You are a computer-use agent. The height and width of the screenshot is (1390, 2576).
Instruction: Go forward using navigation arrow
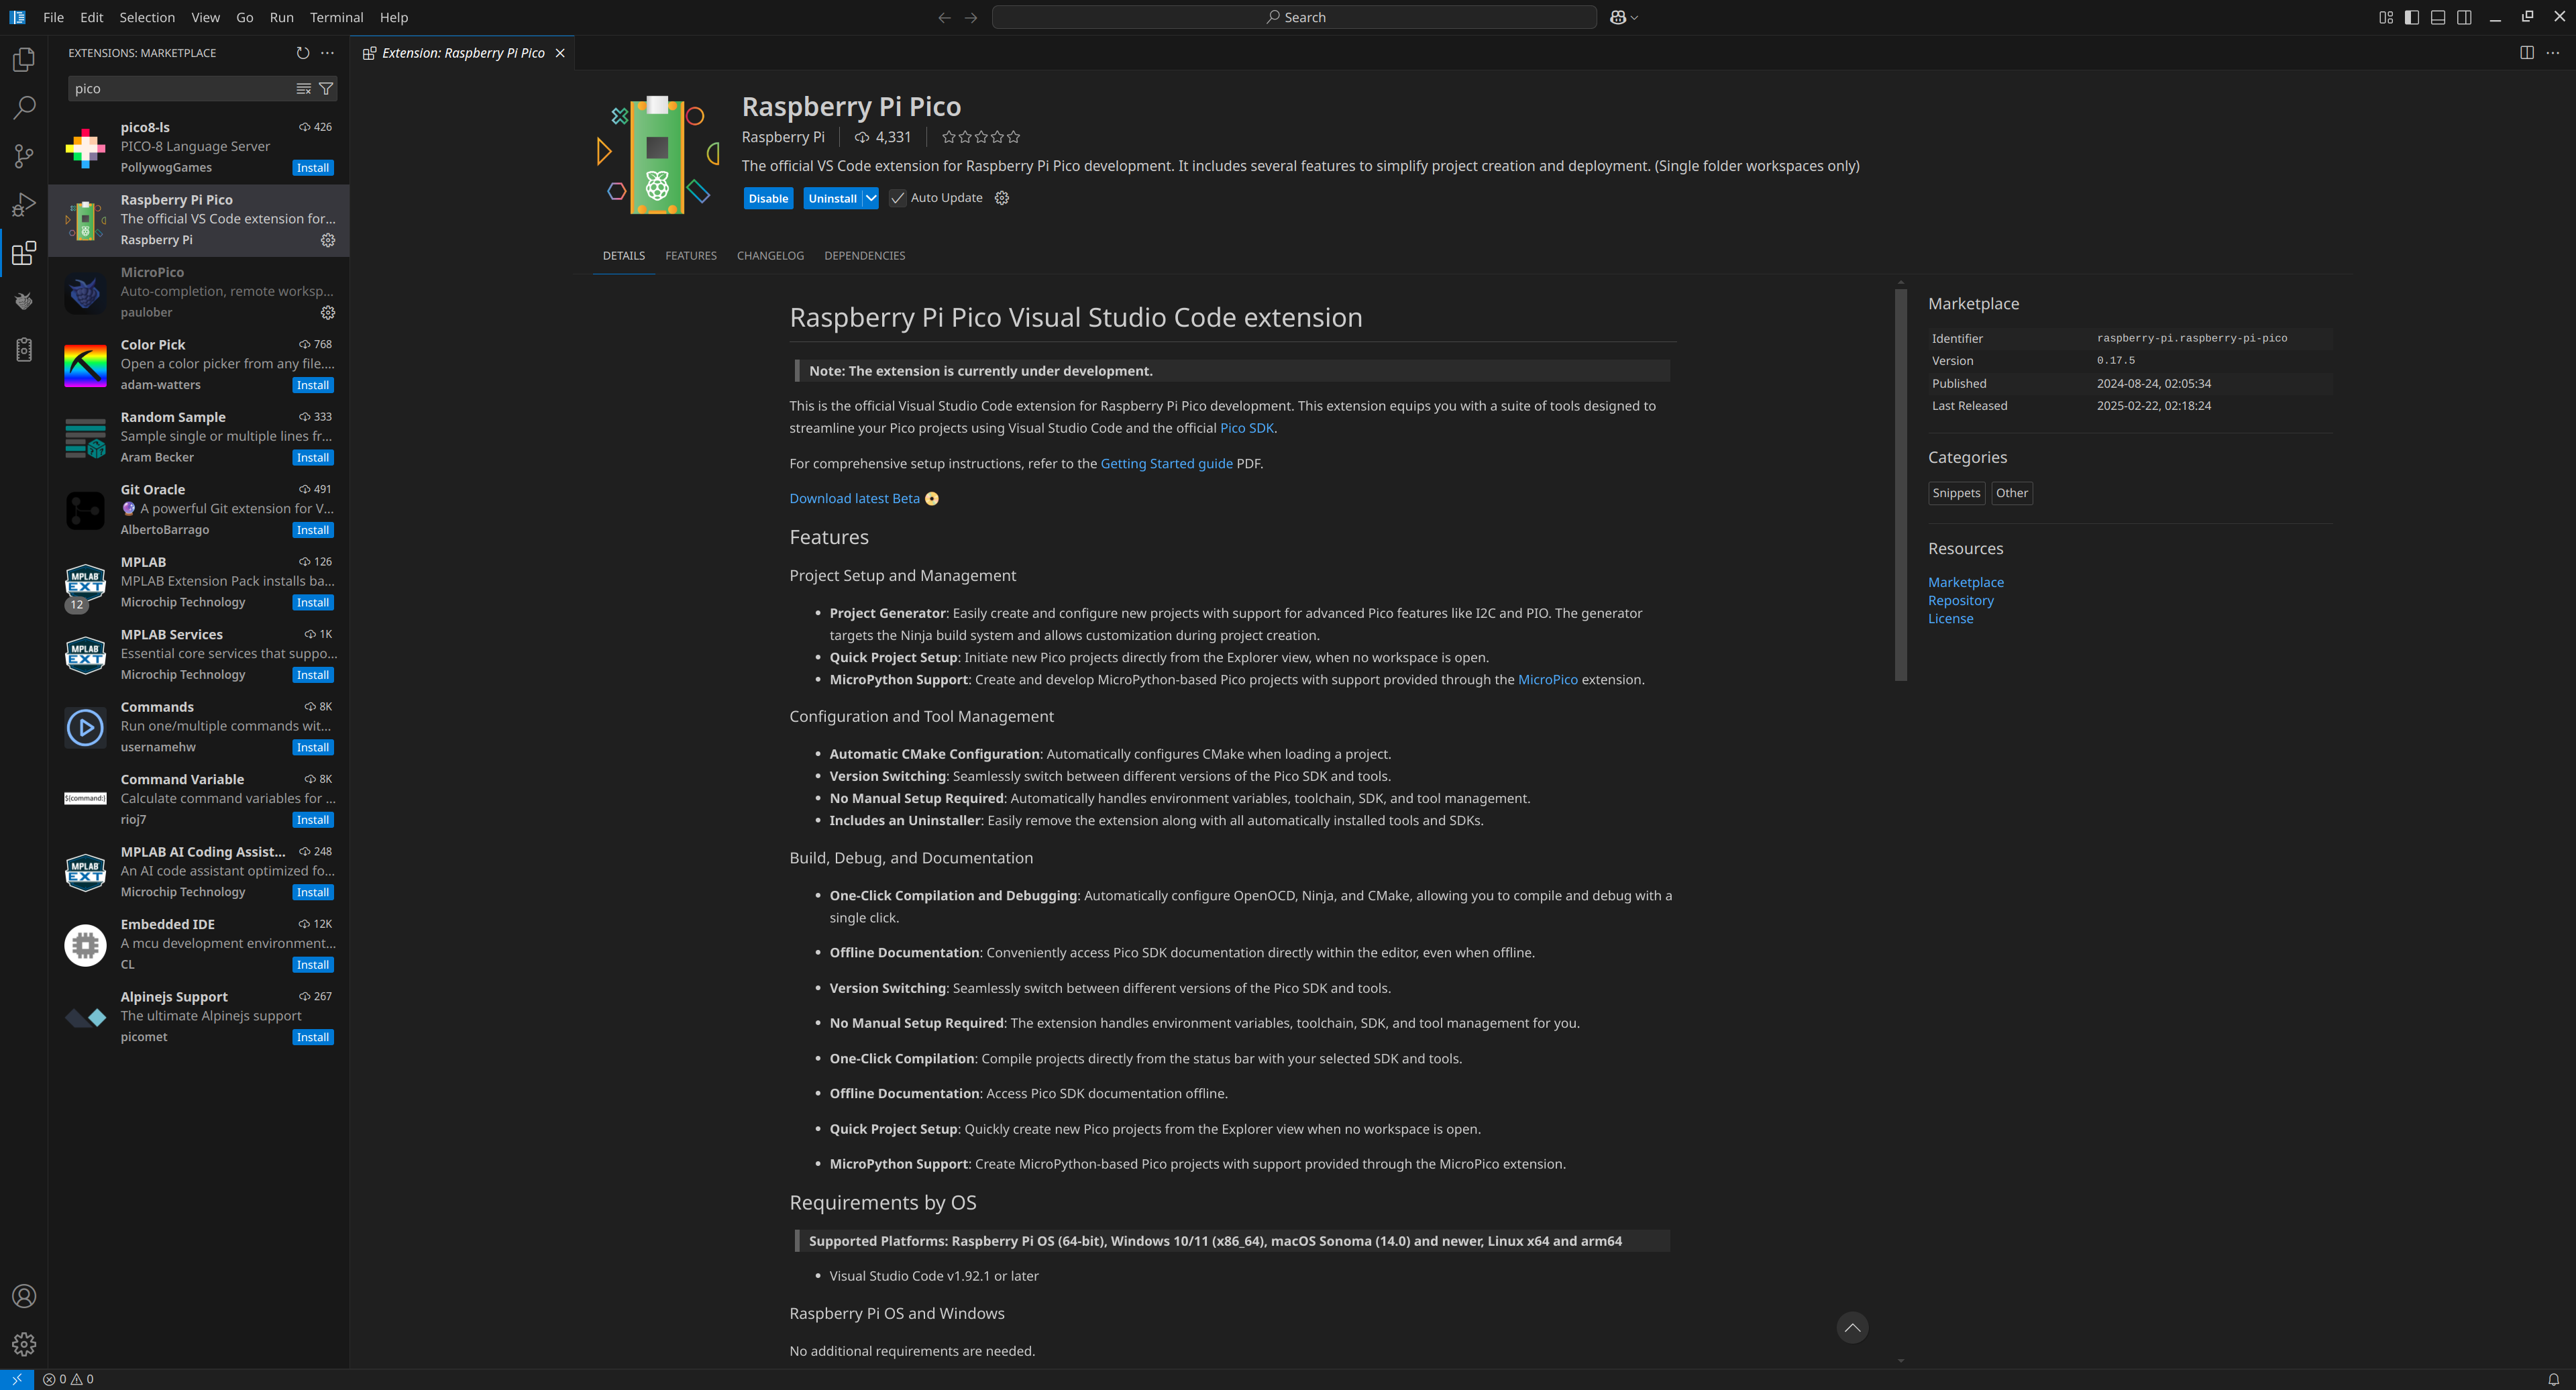tap(971, 17)
